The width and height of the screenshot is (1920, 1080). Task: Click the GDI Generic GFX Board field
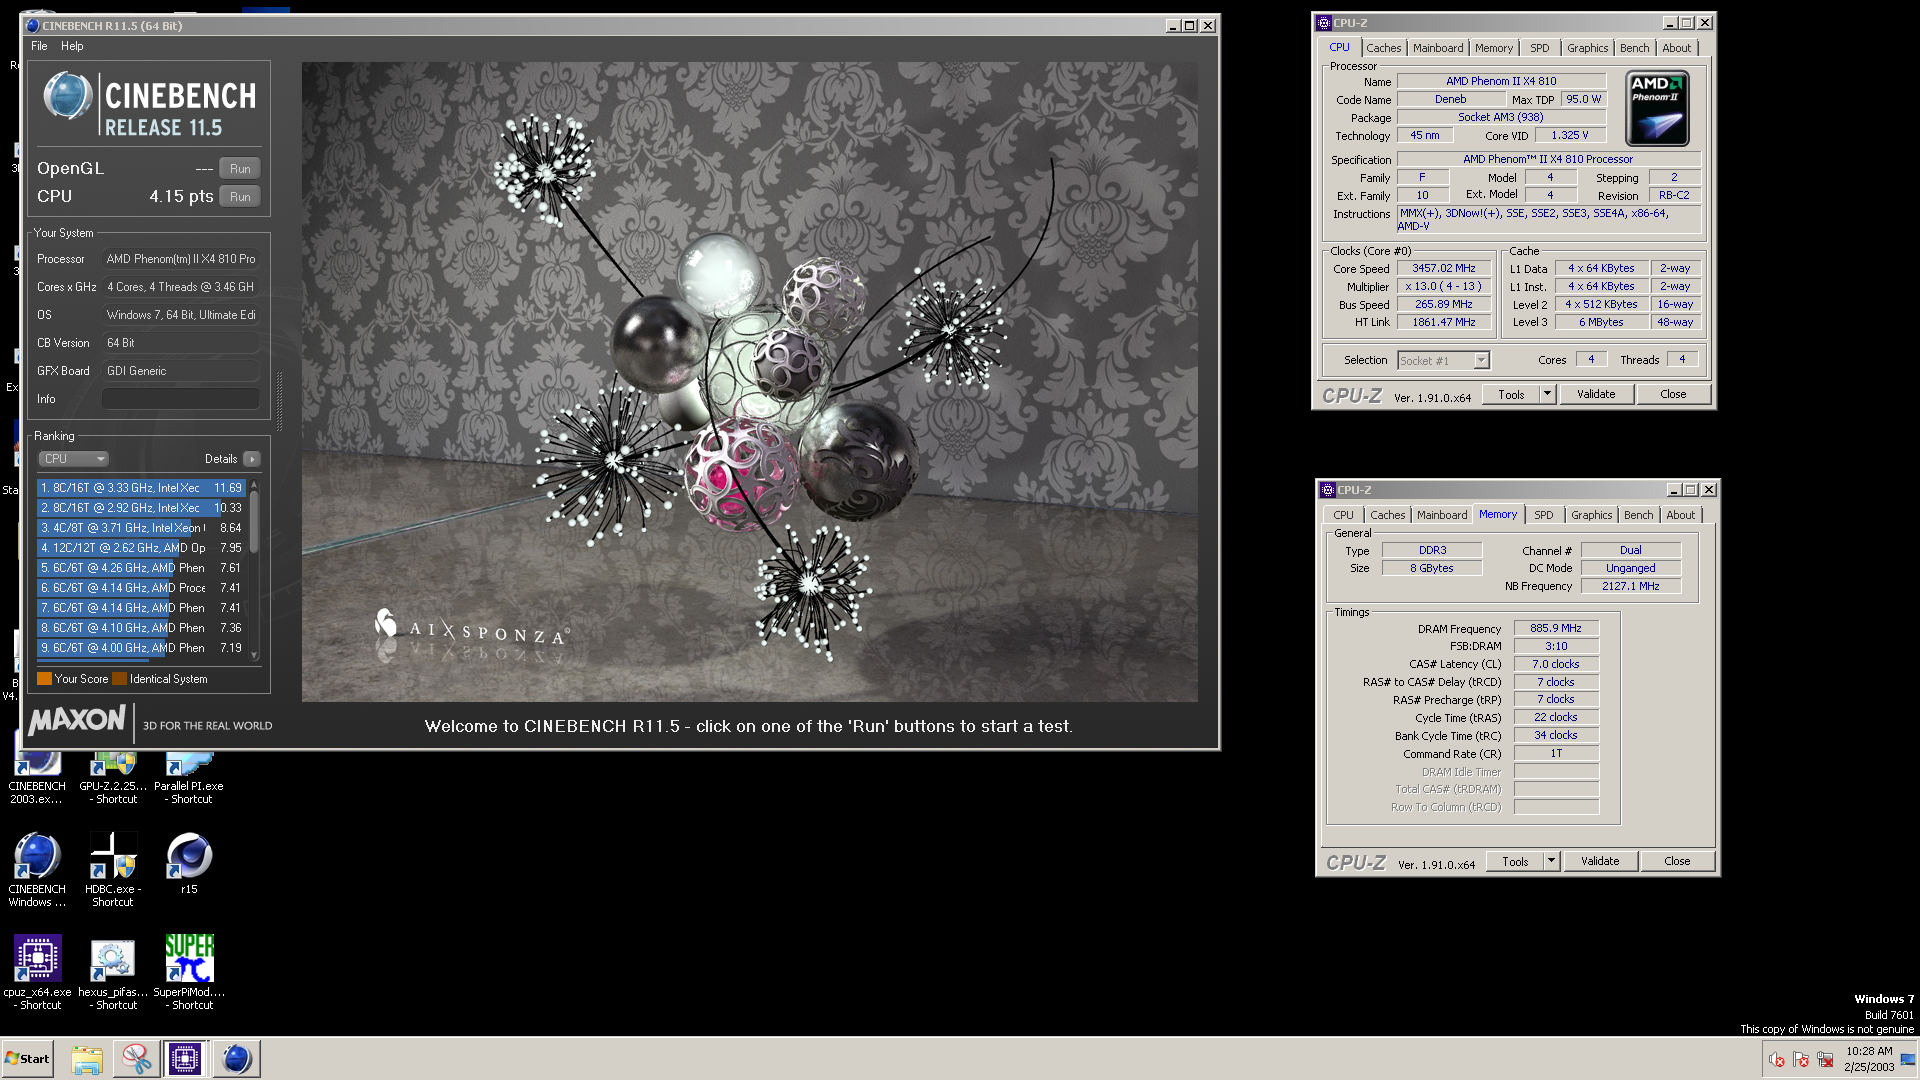(x=181, y=371)
